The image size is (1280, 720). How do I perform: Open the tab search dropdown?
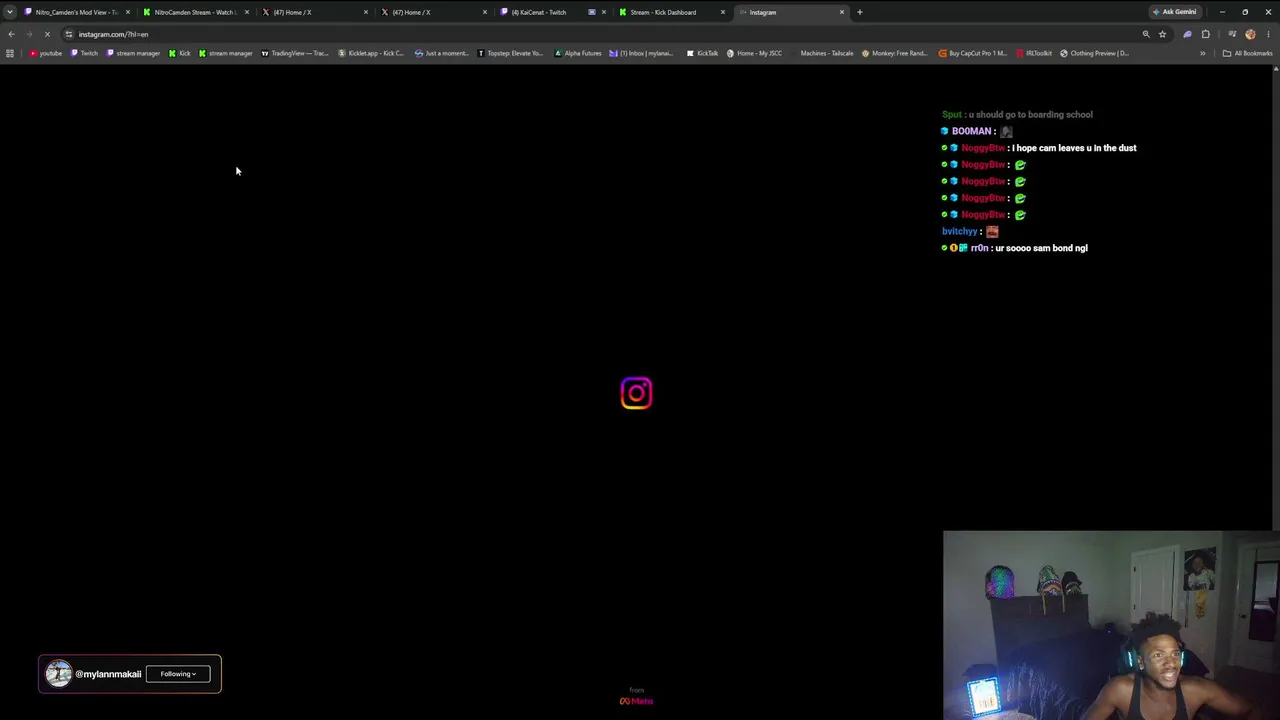click(x=10, y=12)
